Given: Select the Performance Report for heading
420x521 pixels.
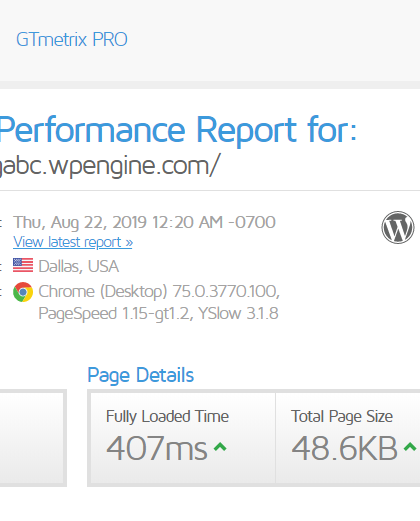Looking at the screenshot, I should 178,131.
